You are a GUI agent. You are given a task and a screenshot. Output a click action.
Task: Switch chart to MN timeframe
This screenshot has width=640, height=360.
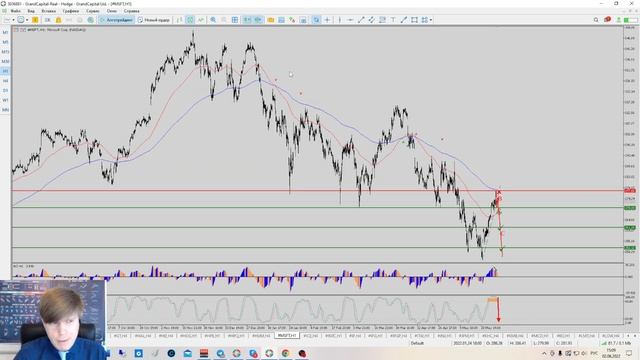click(5, 110)
